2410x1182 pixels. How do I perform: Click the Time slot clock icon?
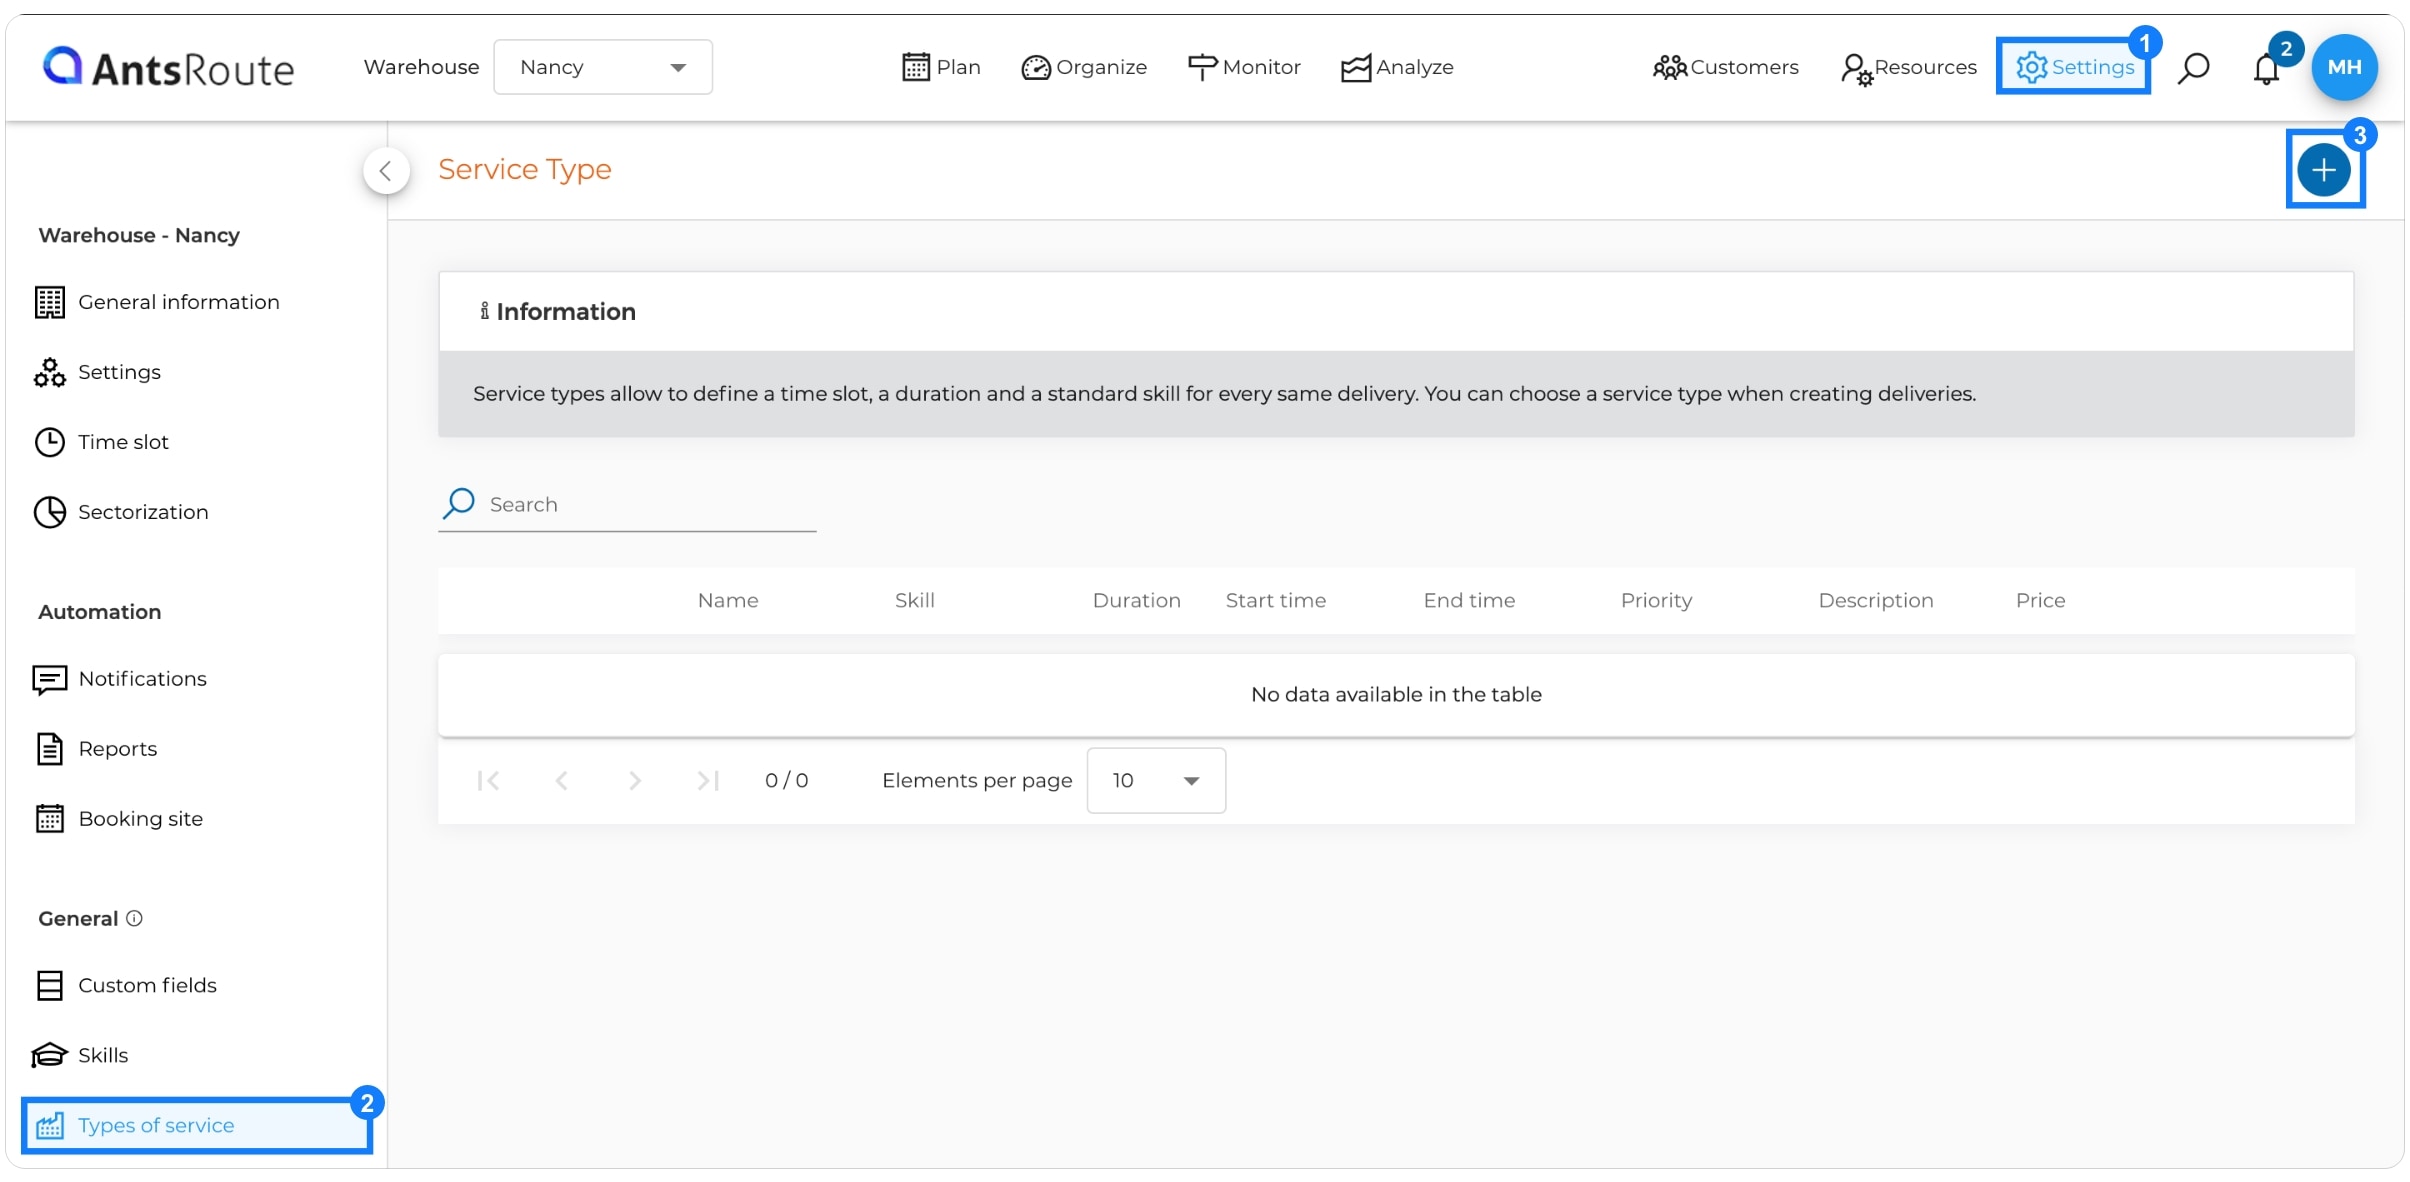[x=50, y=442]
